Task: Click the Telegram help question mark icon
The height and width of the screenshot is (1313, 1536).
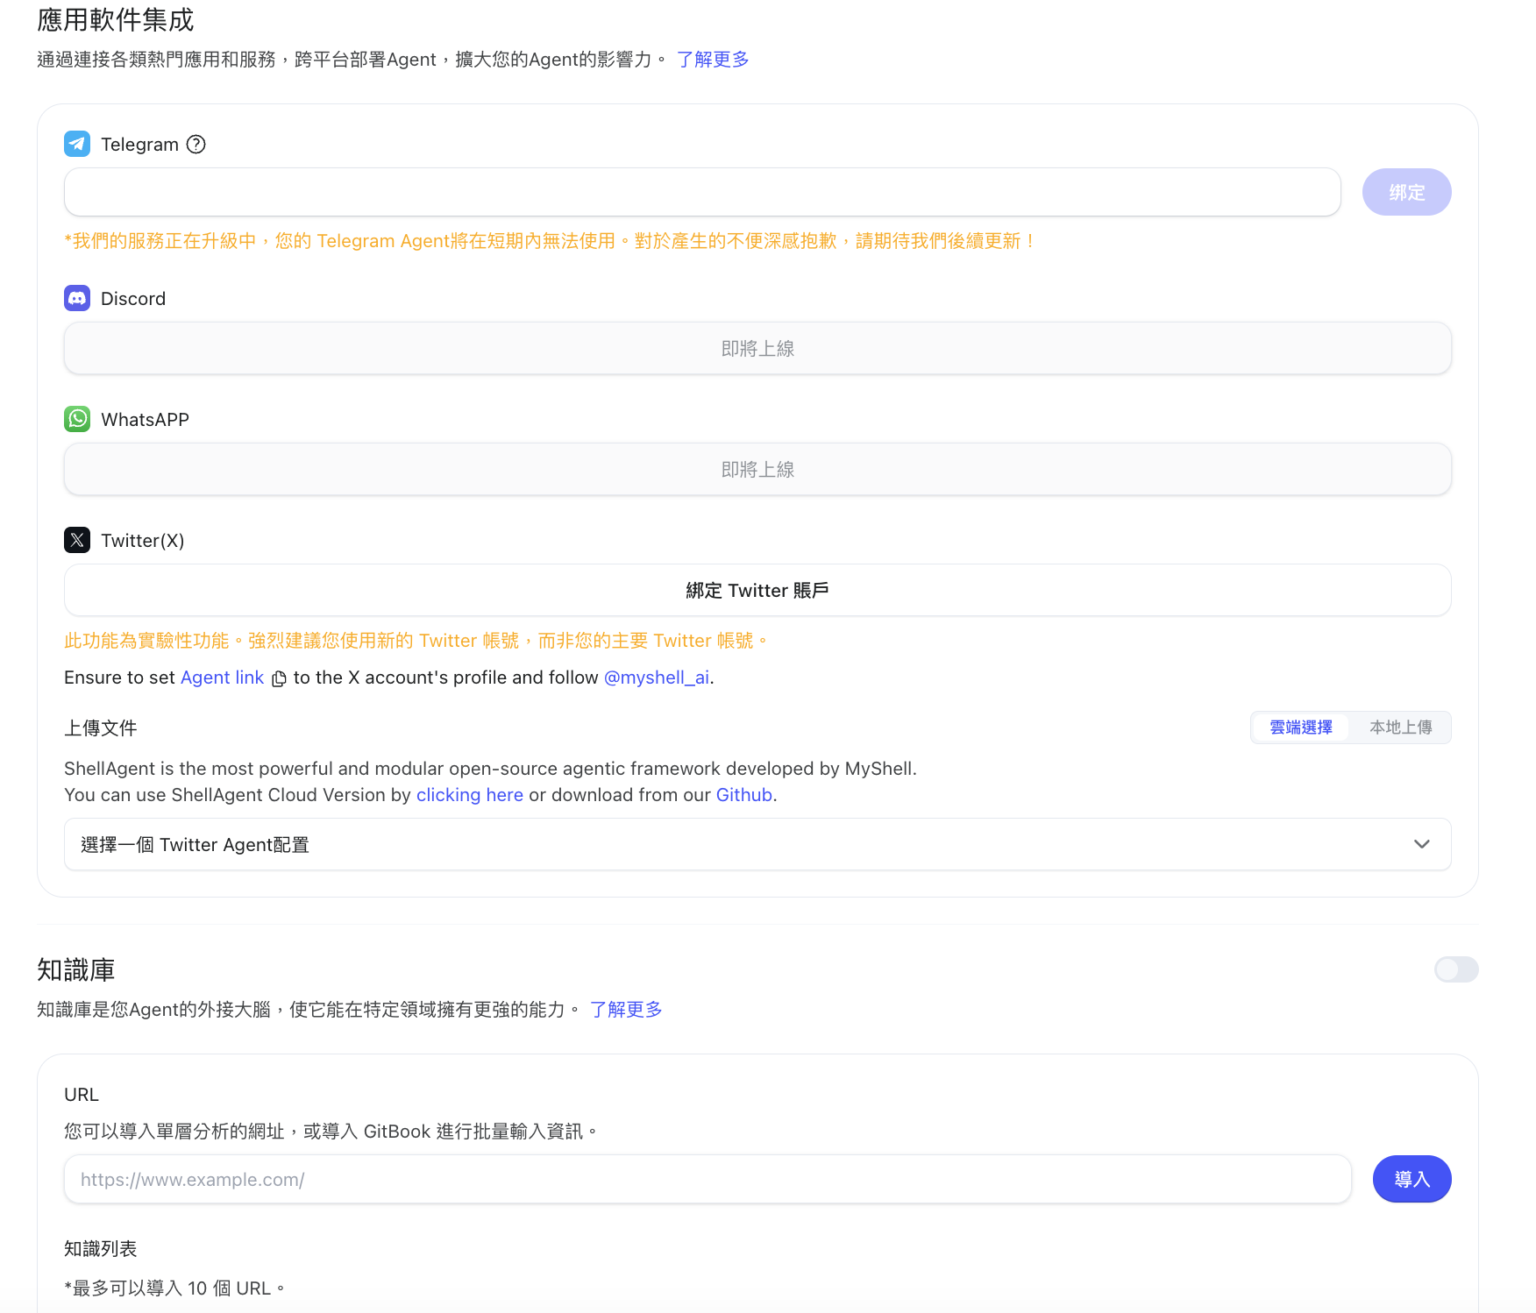Action: [x=196, y=144]
